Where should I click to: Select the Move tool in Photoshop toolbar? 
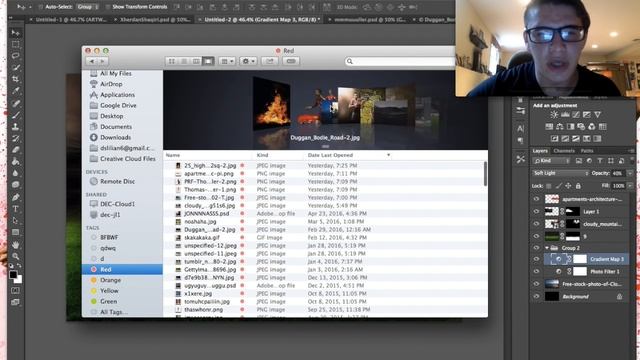point(16,33)
